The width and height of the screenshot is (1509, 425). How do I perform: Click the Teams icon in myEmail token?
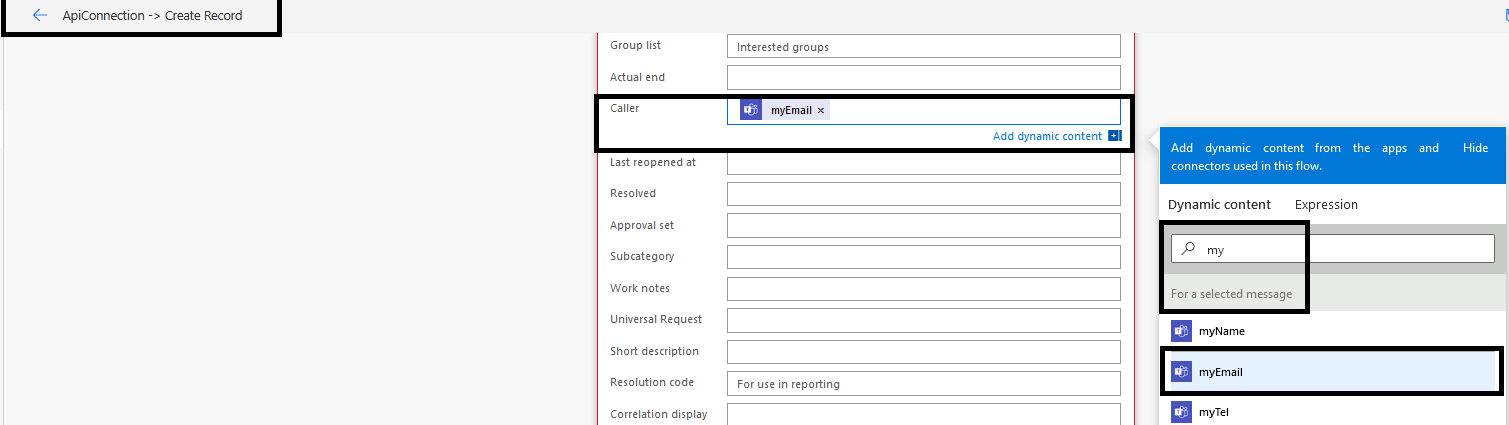[x=751, y=110]
